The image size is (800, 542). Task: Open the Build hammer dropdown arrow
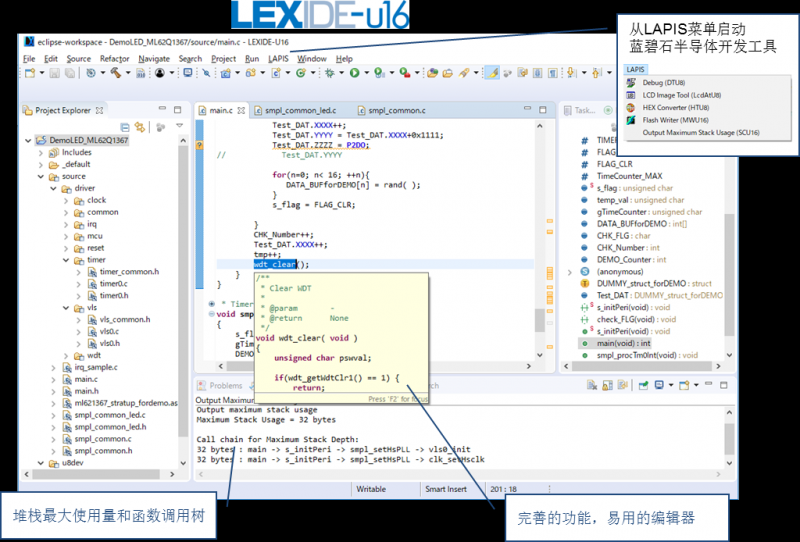tap(128, 73)
